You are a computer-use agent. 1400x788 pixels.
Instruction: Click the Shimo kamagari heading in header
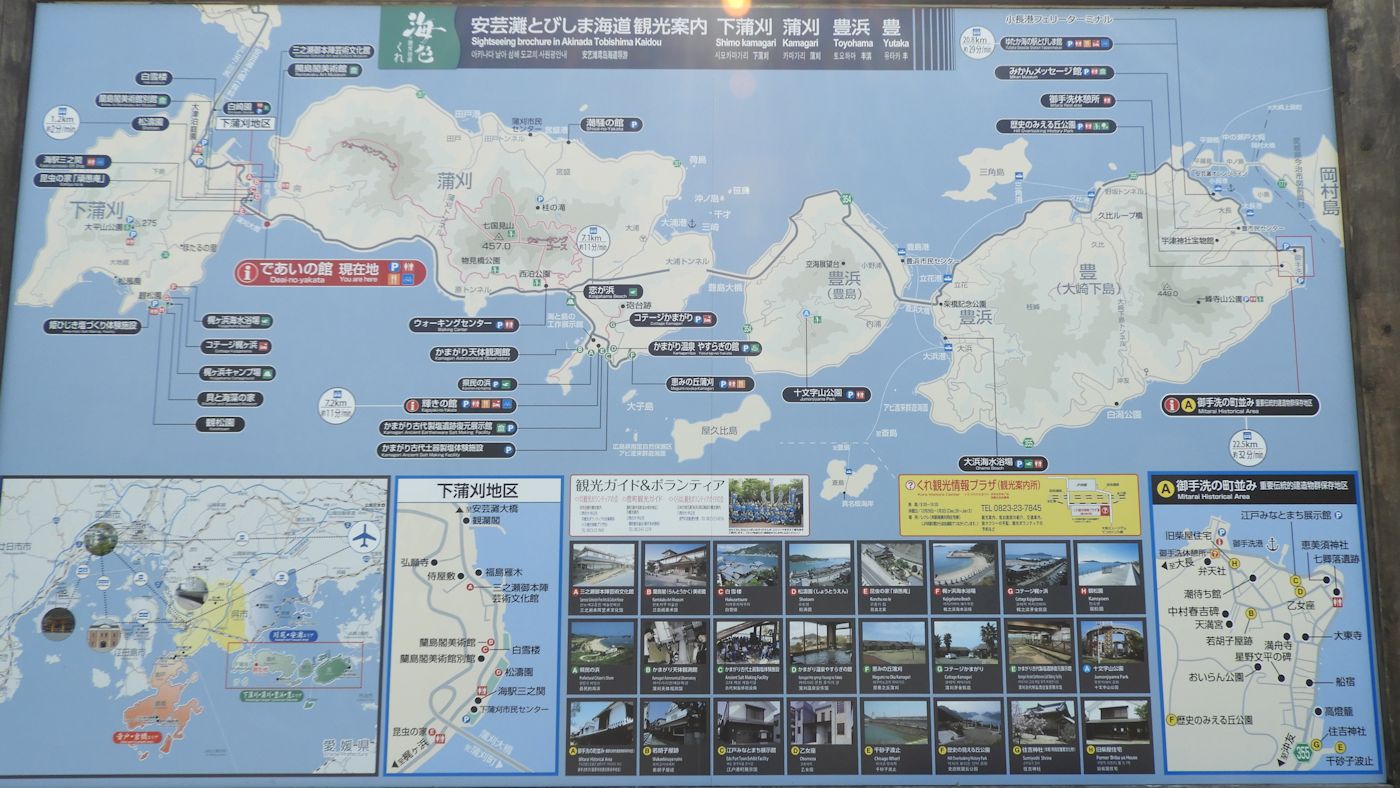tap(744, 43)
